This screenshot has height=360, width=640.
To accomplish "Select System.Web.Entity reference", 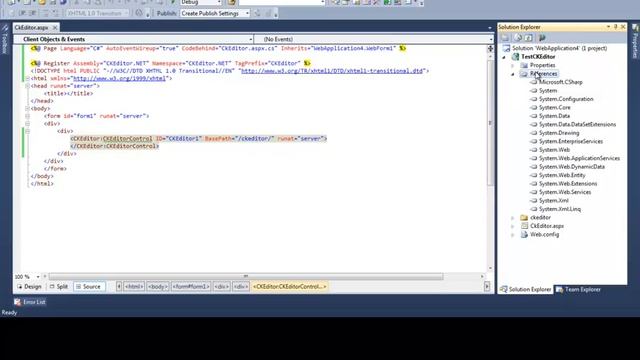I will pos(562,175).
